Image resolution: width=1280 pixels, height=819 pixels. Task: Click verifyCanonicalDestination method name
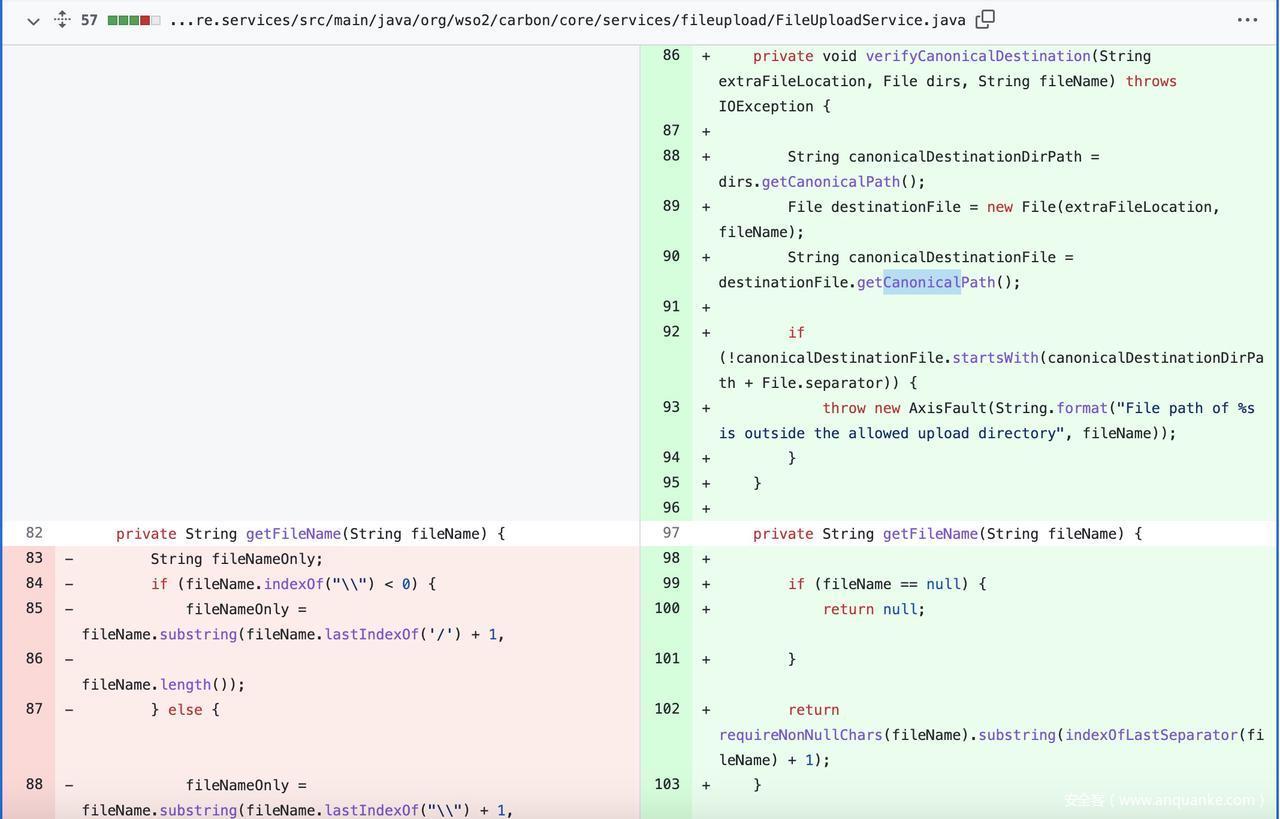pyautogui.click(x=978, y=57)
